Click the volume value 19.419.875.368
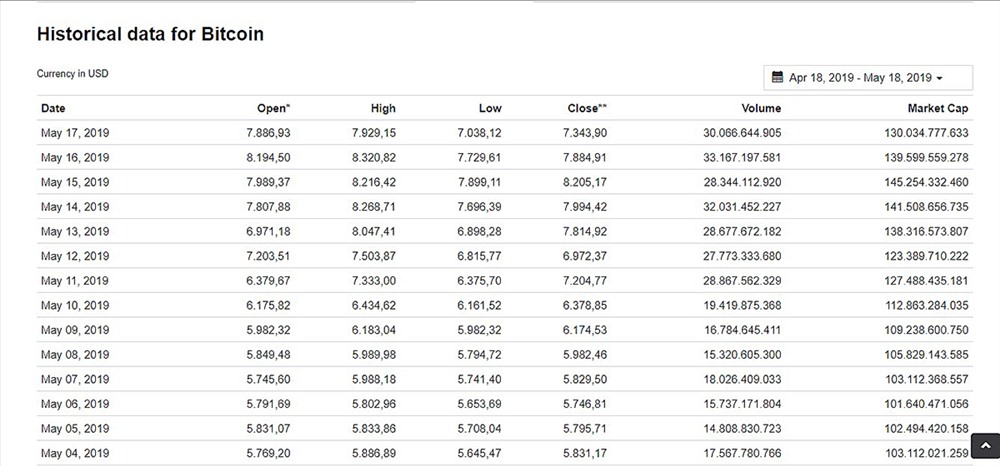The width and height of the screenshot is (1000, 466). [742, 305]
